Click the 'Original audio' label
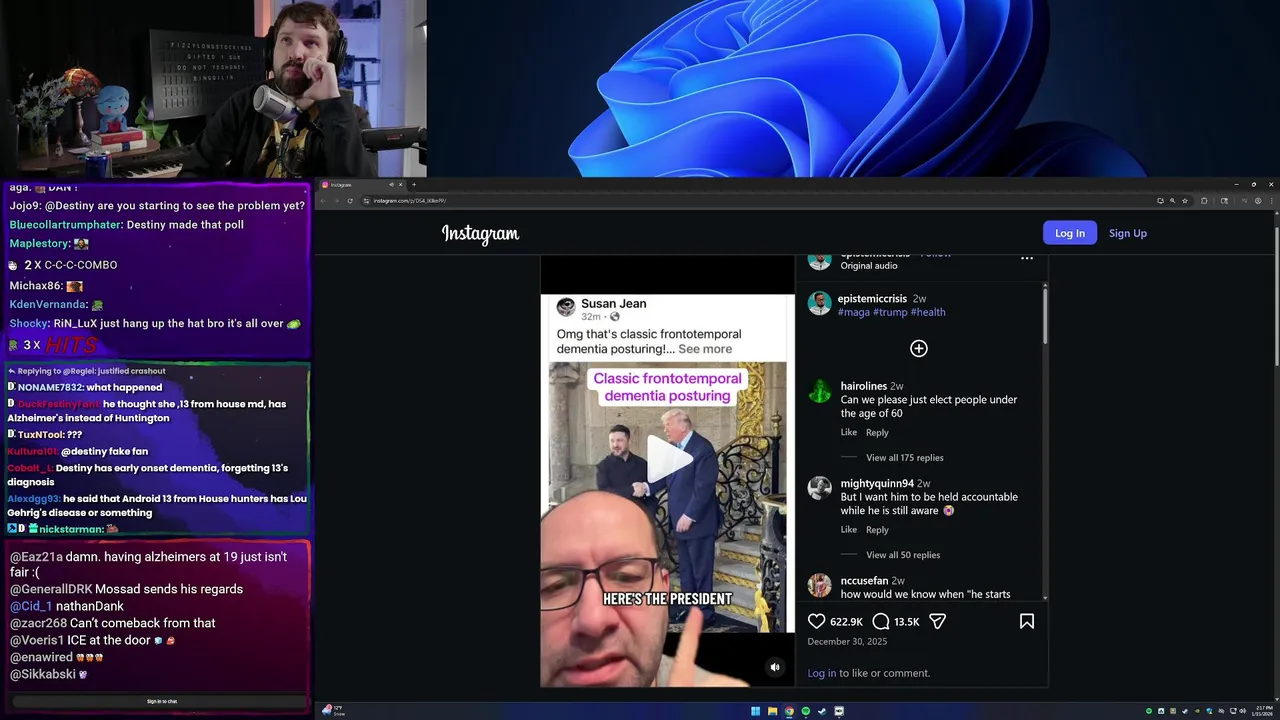Screen dimensions: 1280x720 coord(869,266)
